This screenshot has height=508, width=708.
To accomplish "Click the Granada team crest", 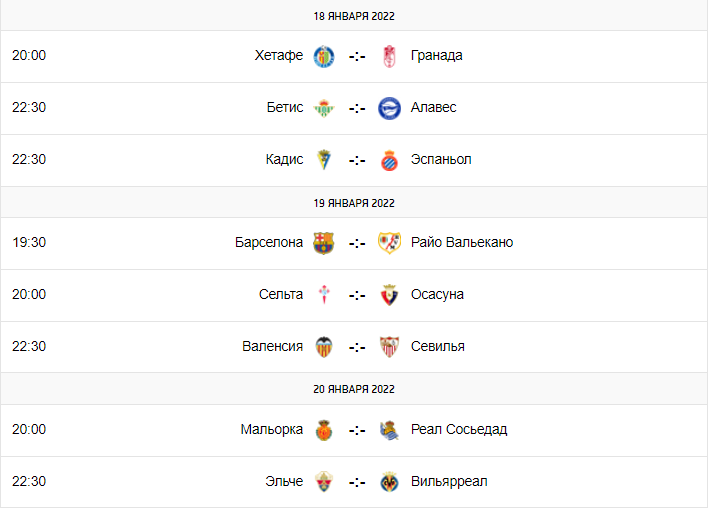I will [389, 56].
